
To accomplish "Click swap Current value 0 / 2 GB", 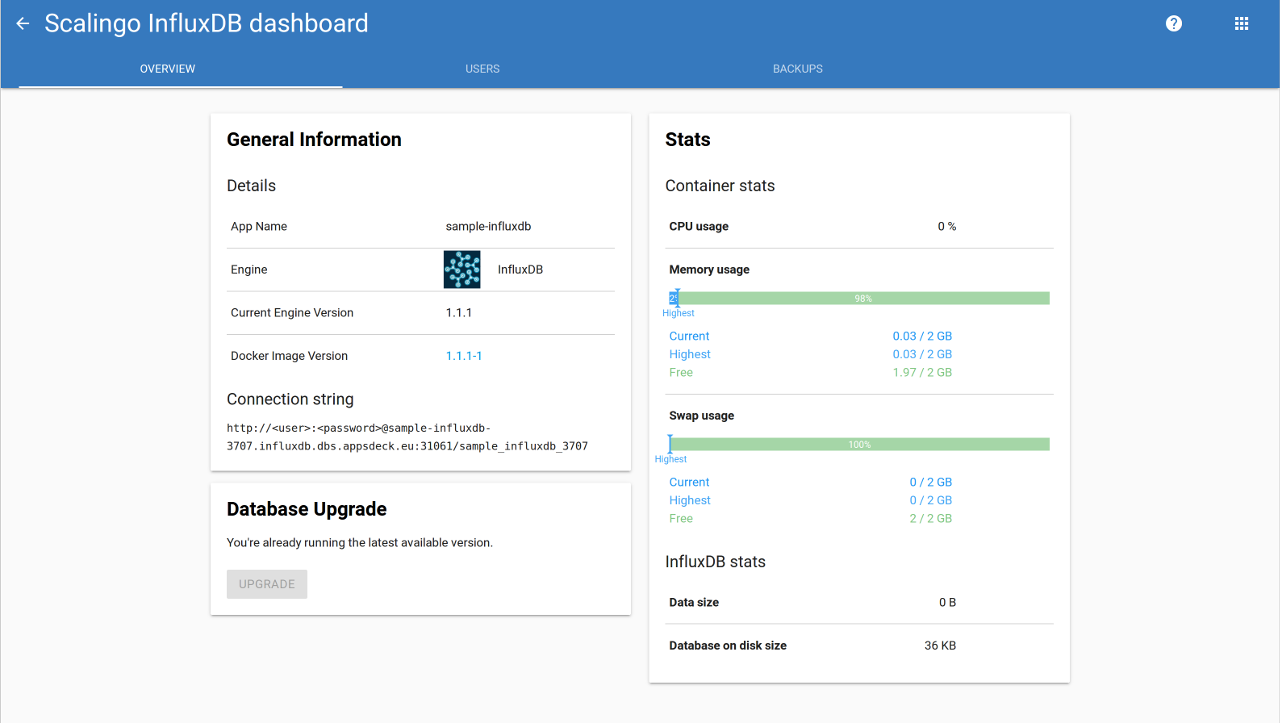I will (x=931, y=483).
